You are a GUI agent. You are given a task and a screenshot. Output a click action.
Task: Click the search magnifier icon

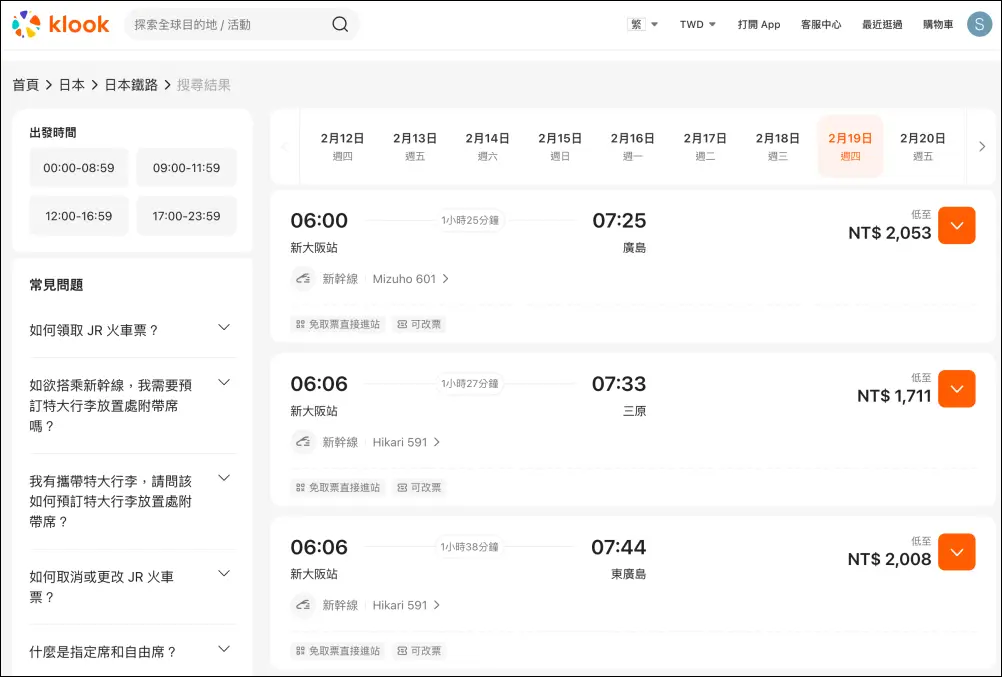pos(340,24)
